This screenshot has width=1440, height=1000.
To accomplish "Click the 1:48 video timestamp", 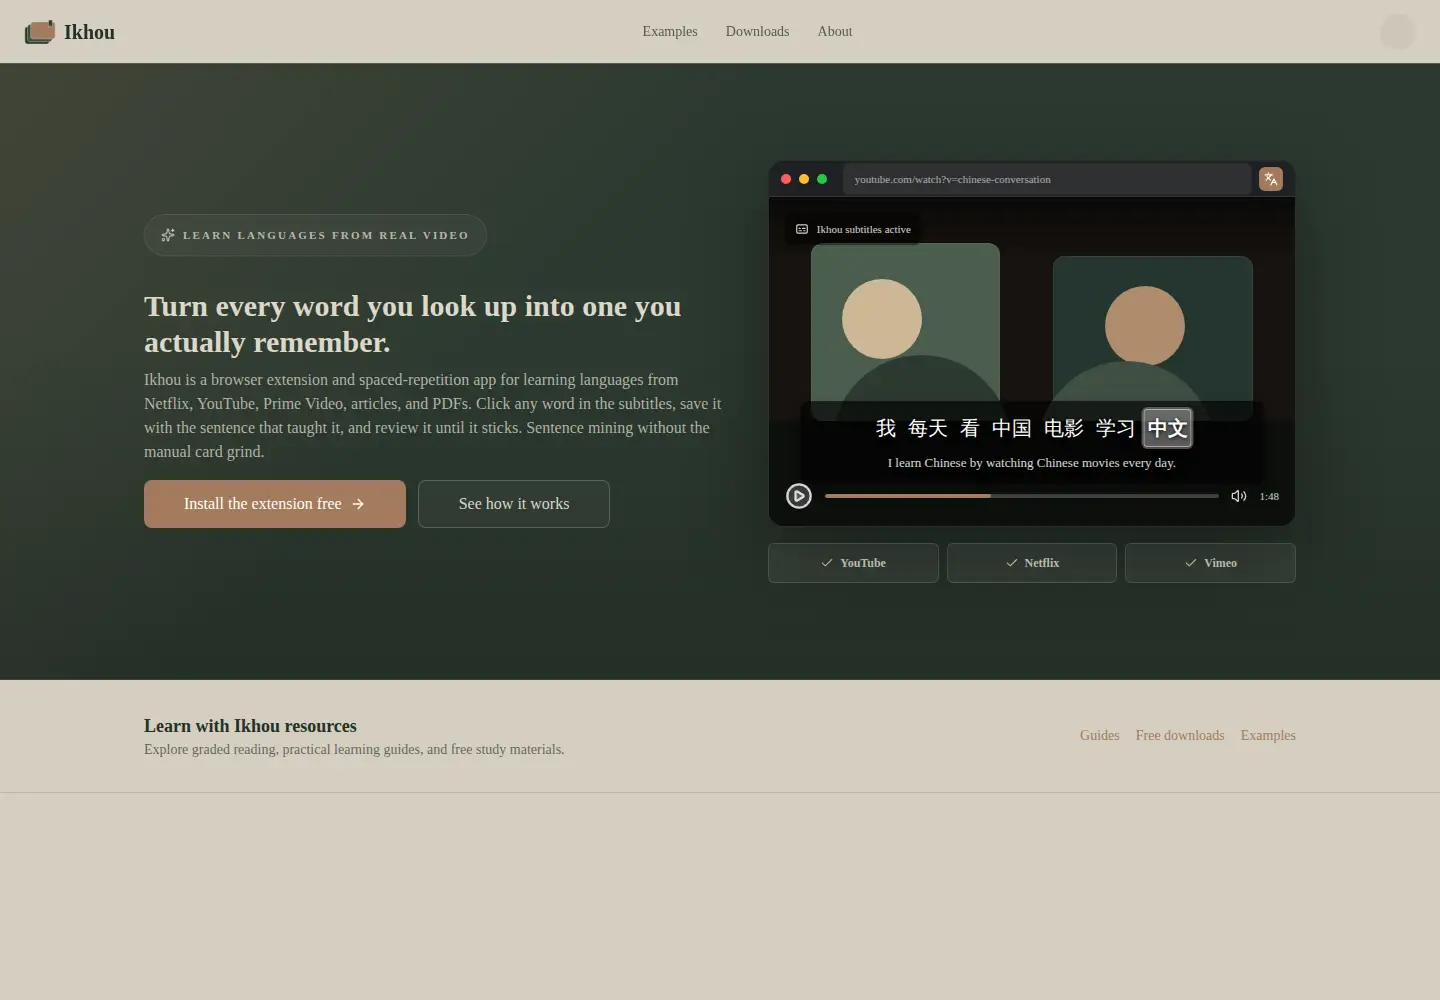I will [1269, 496].
